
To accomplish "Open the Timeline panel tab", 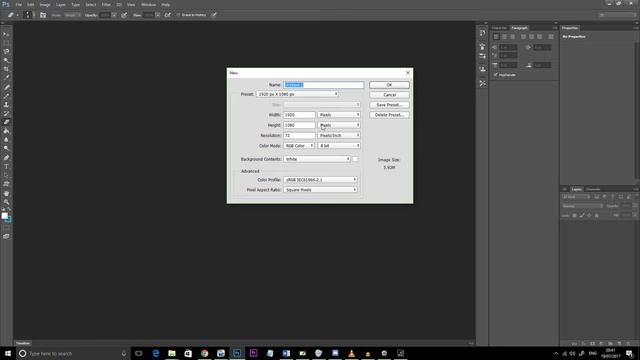I will pos(23,343).
